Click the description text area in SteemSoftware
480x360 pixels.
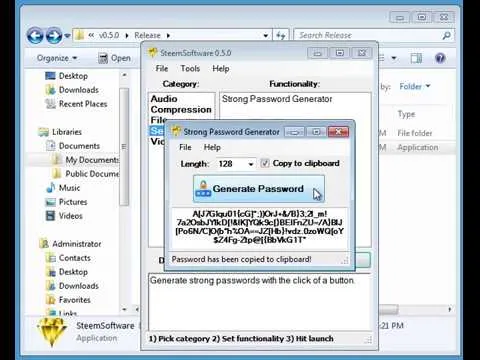coord(259,302)
